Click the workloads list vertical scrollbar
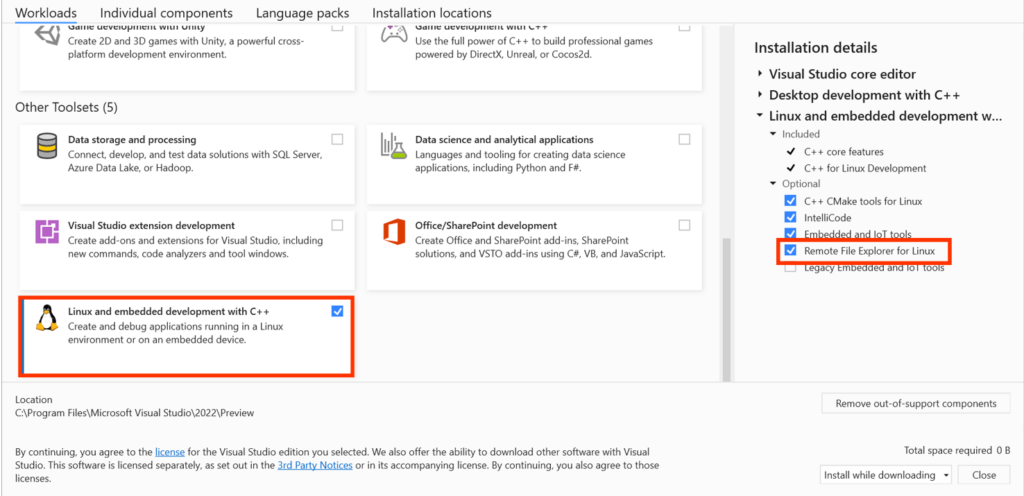The width and height of the screenshot is (1024, 496). point(726,300)
